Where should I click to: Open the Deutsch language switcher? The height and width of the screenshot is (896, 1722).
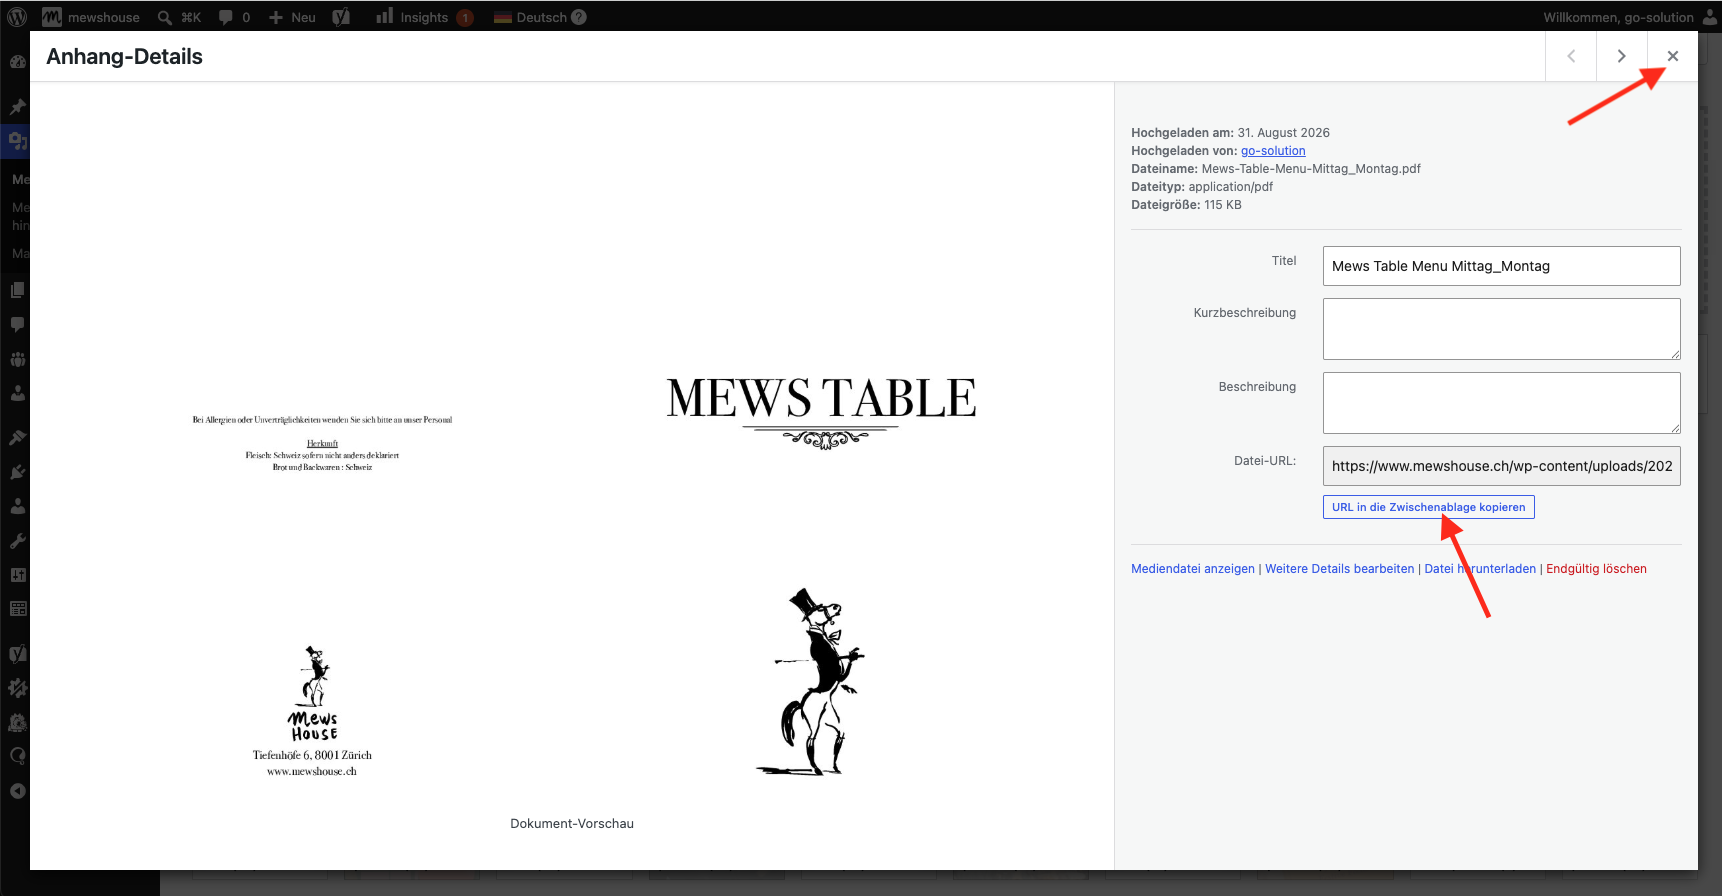(531, 17)
